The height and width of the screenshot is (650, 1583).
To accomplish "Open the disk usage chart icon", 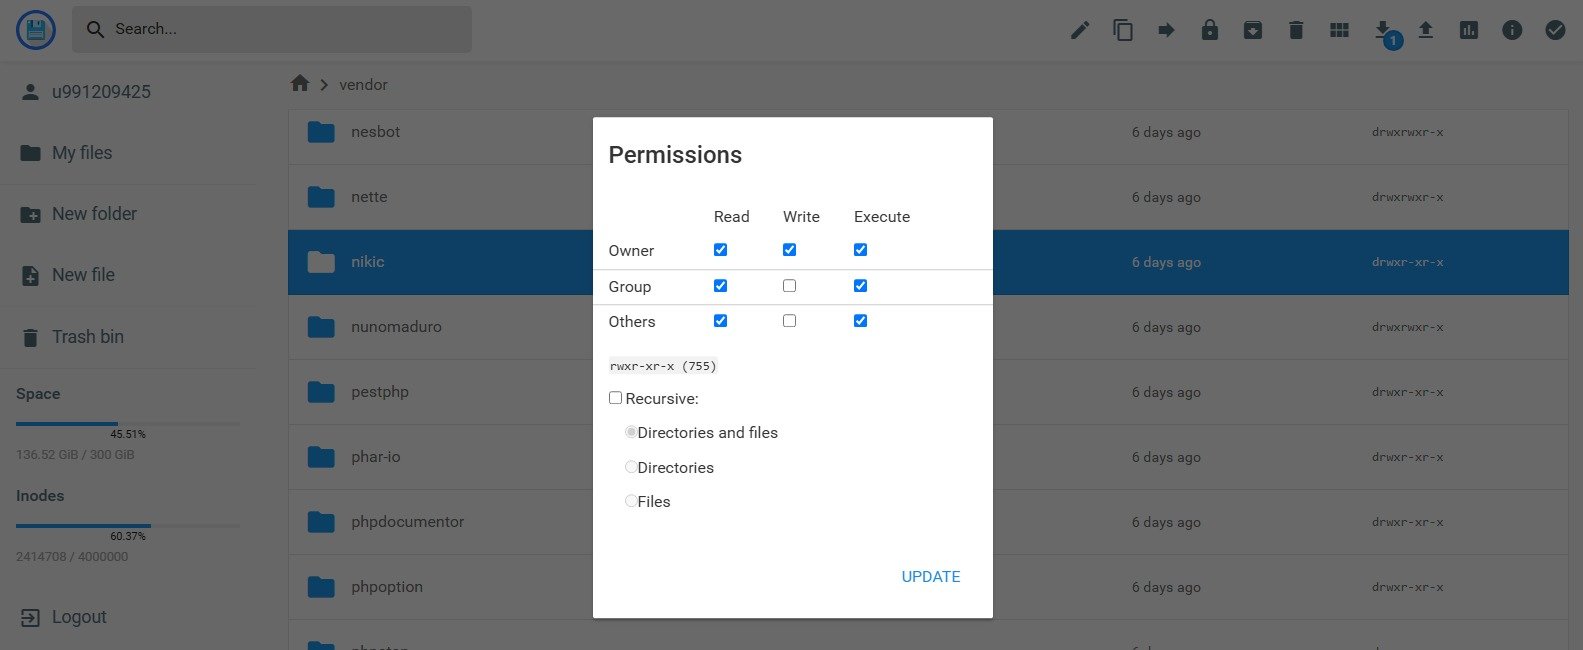I will [x=1469, y=30].
